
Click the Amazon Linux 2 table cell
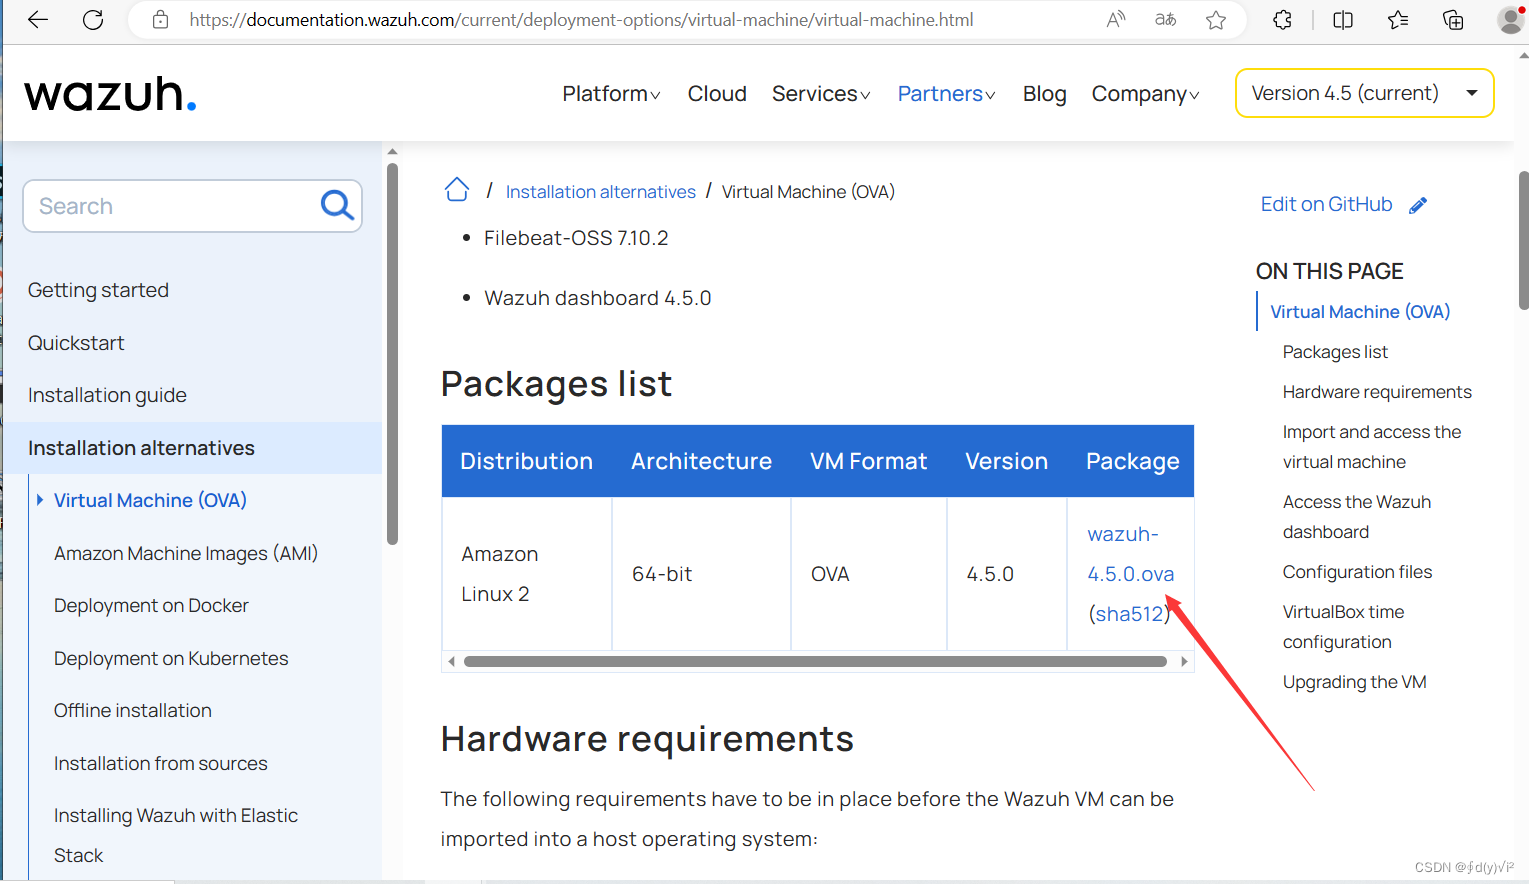pyautogui.click(x=526, y=574)
